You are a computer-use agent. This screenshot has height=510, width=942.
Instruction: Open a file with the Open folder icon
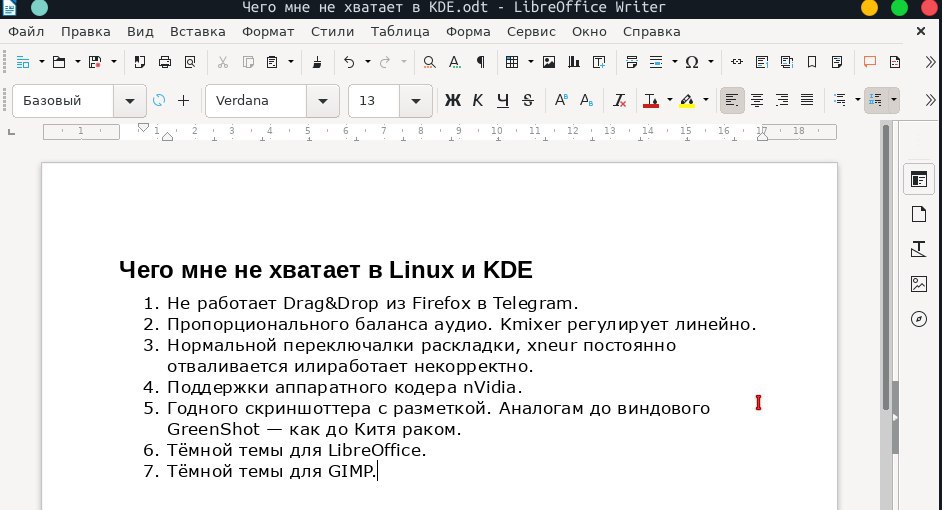click(x=59, y=62)
